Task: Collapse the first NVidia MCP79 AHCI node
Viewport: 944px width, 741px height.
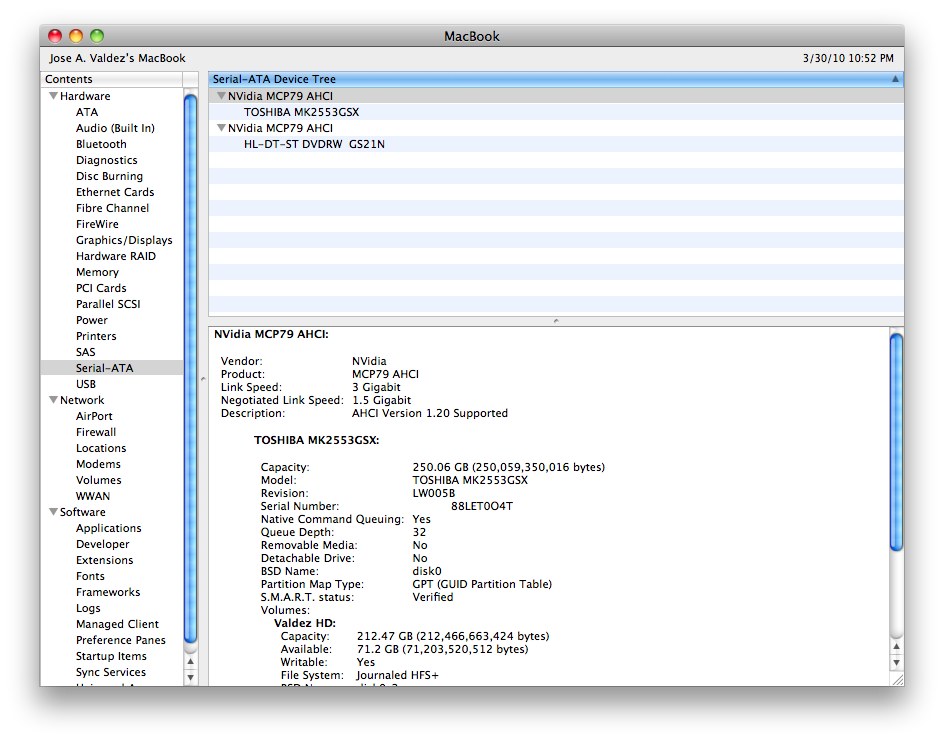Action: pos(221,96)
